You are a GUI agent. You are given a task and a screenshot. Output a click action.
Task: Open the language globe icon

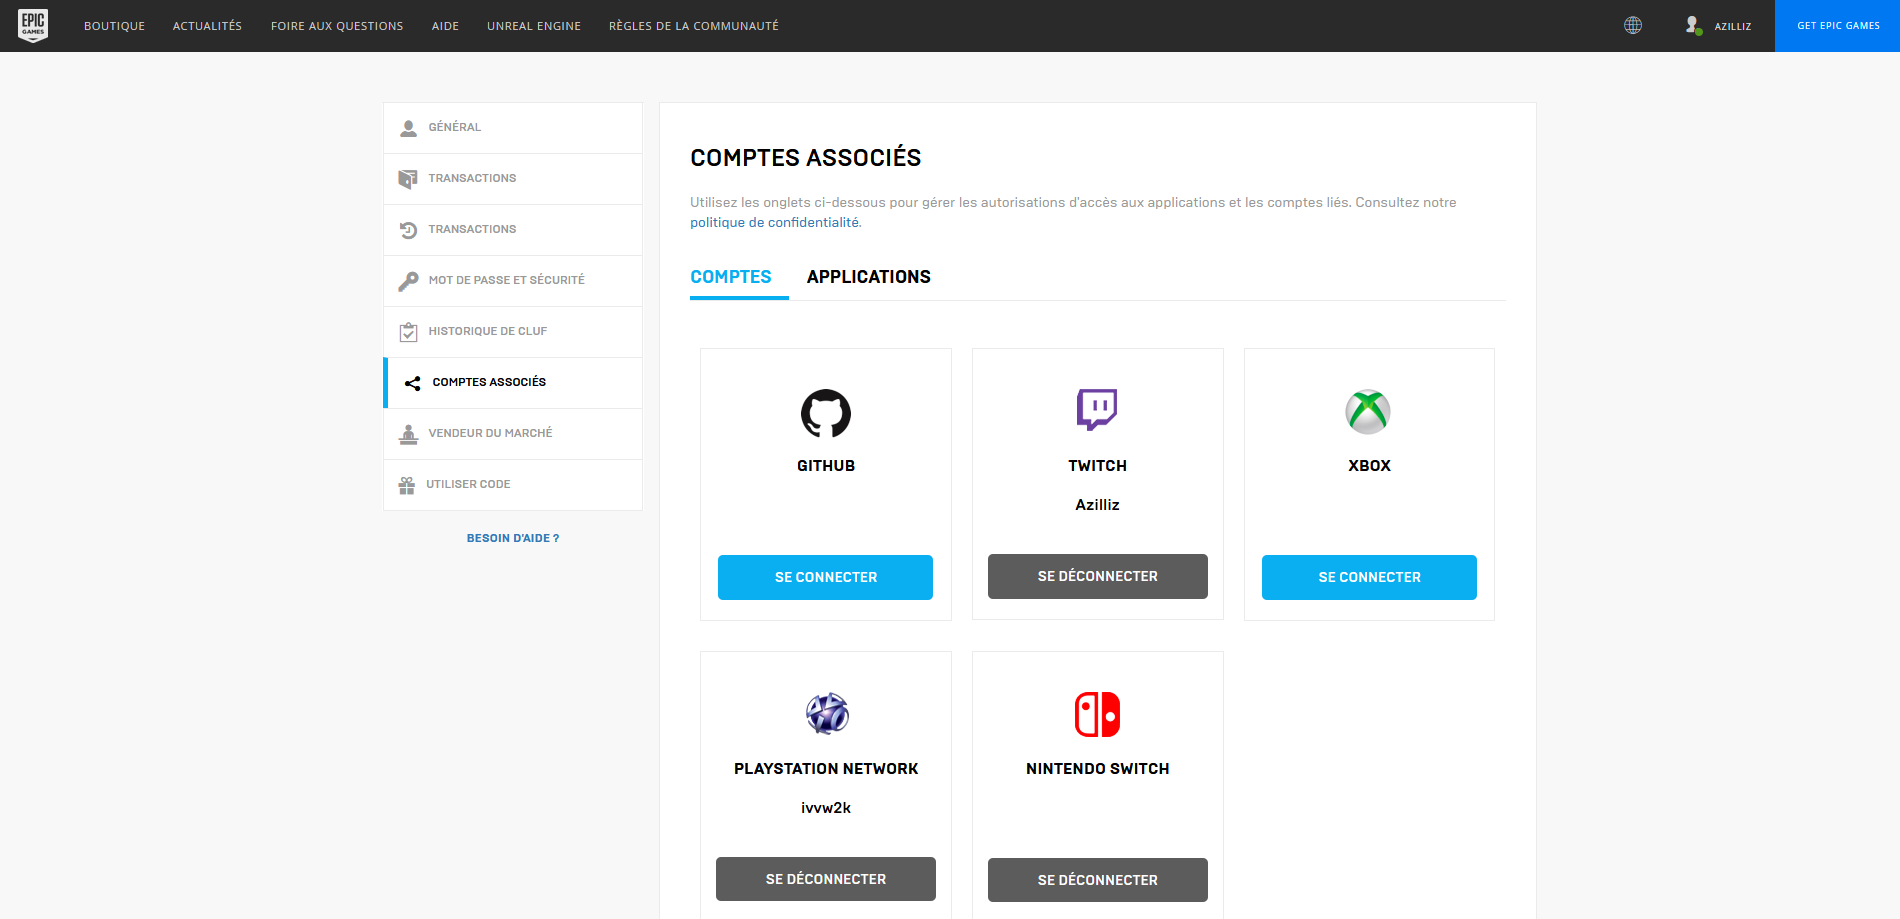(1633, 25)
